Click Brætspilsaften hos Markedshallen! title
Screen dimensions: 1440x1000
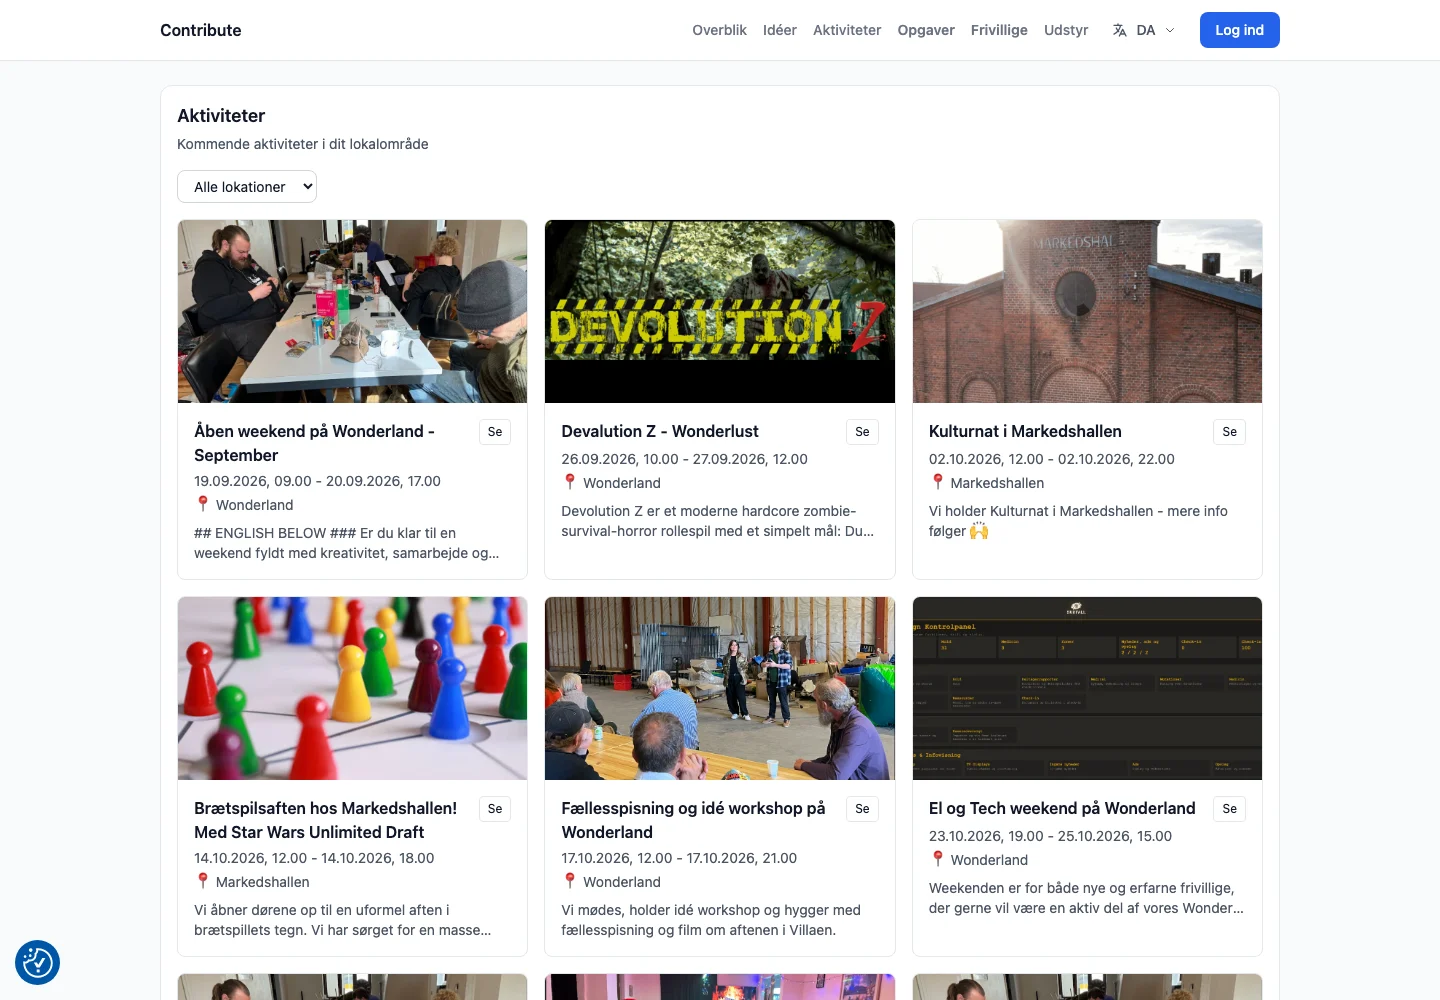tap(325, 820)
